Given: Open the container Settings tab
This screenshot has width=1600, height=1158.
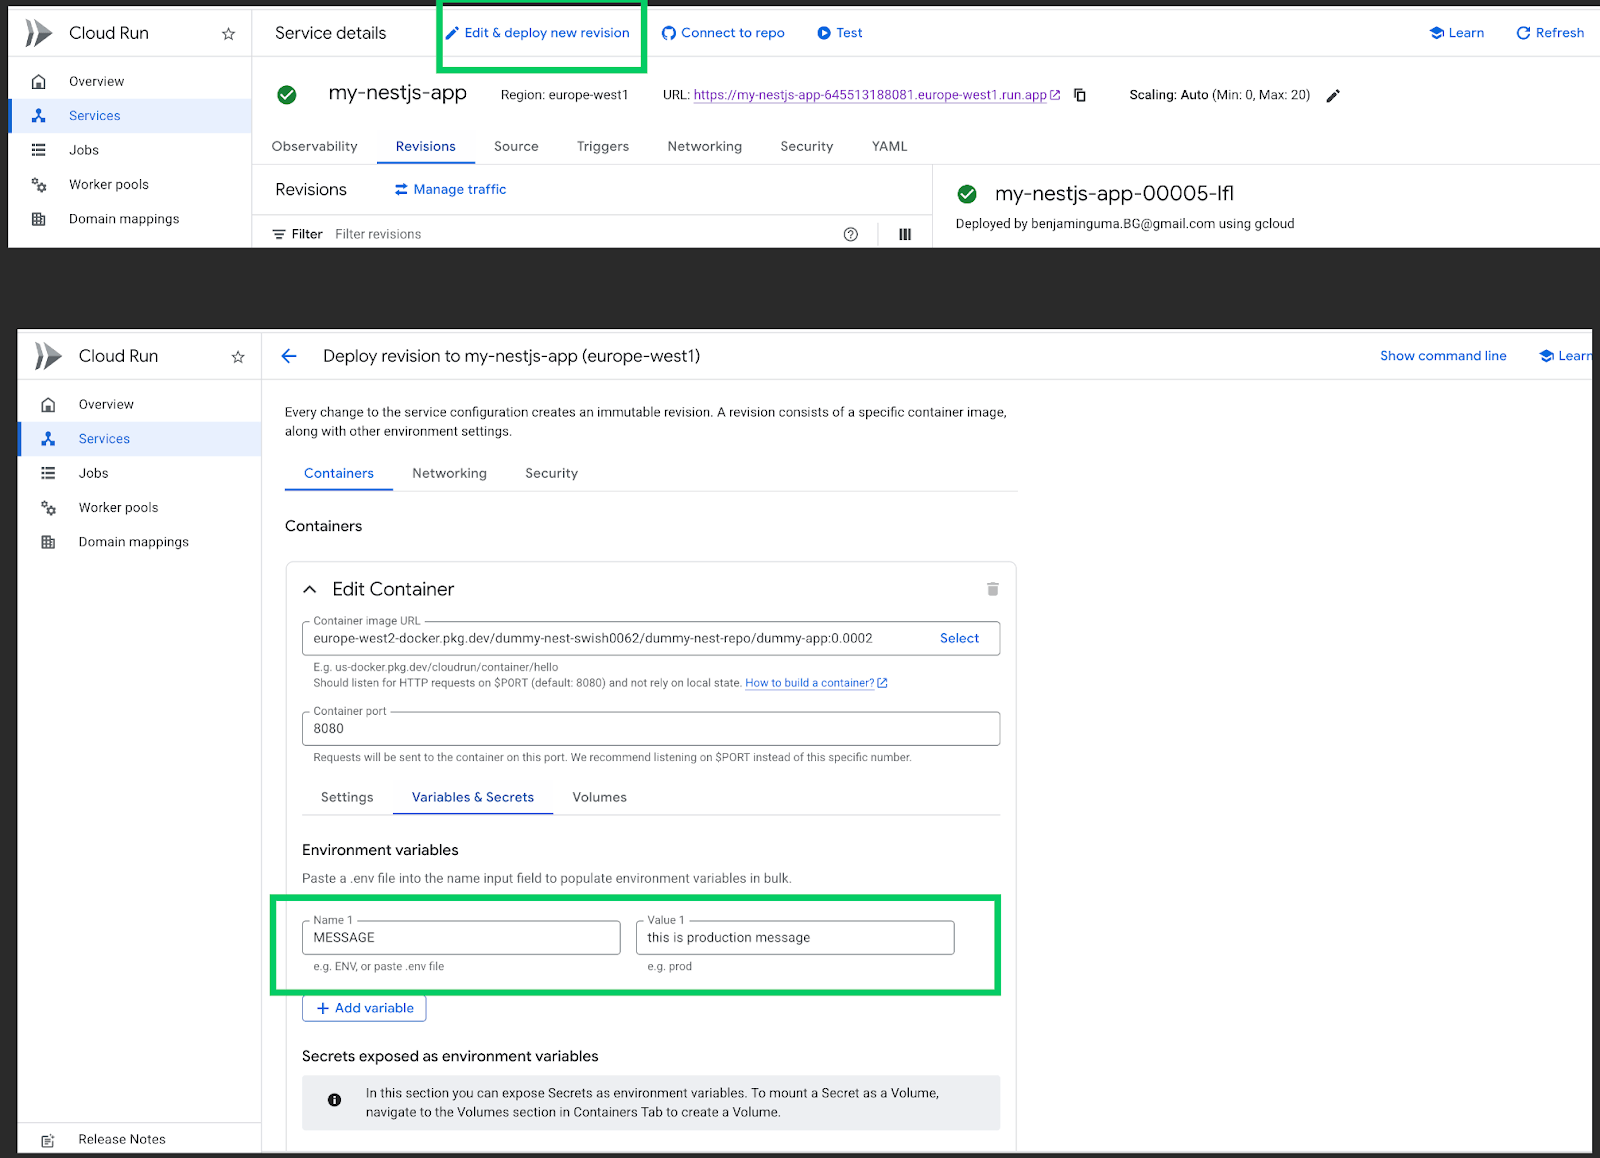Looking at the screenshot, I should tap(347, 797).
